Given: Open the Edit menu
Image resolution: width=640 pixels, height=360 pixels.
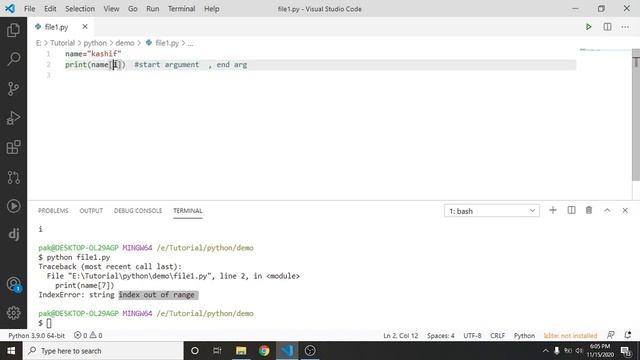Looking at the screenshot, I should [50, 9].
